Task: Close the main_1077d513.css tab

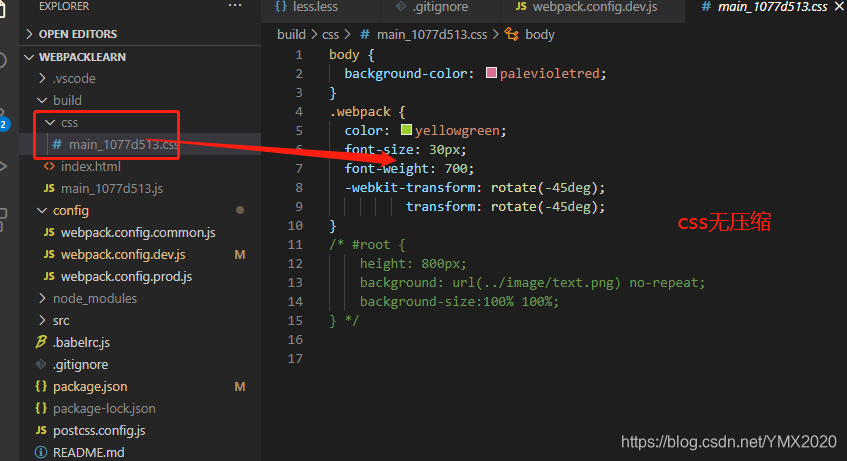Action: tap(839, 6)
